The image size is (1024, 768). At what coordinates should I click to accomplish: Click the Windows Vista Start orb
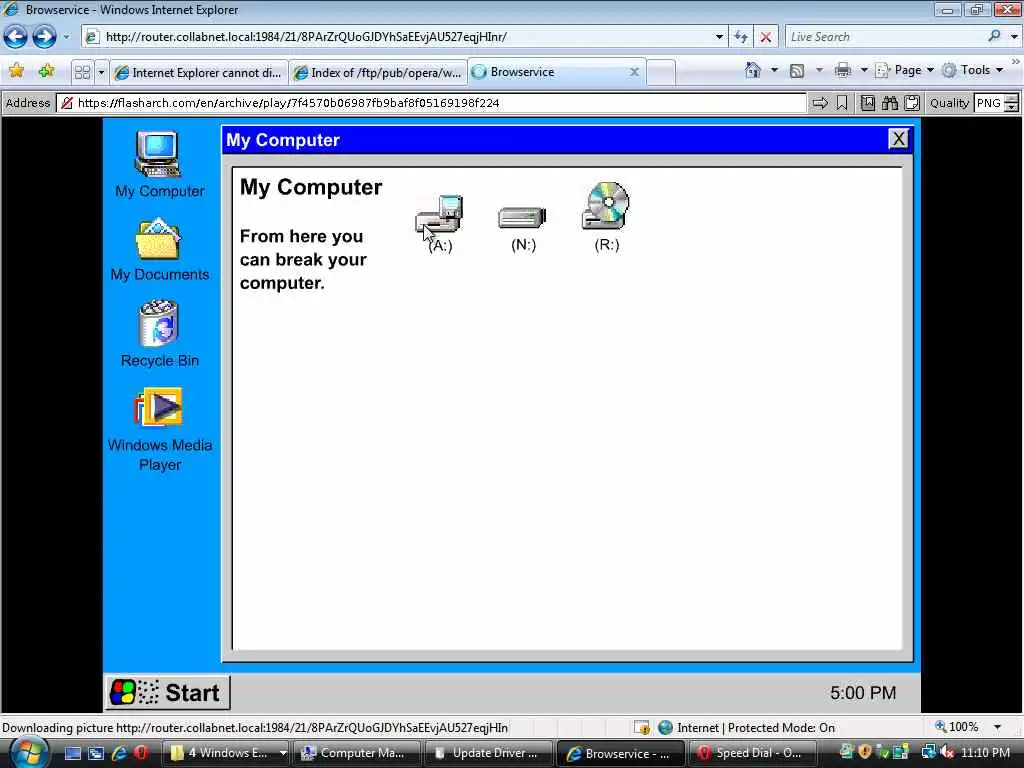[28, 753]
